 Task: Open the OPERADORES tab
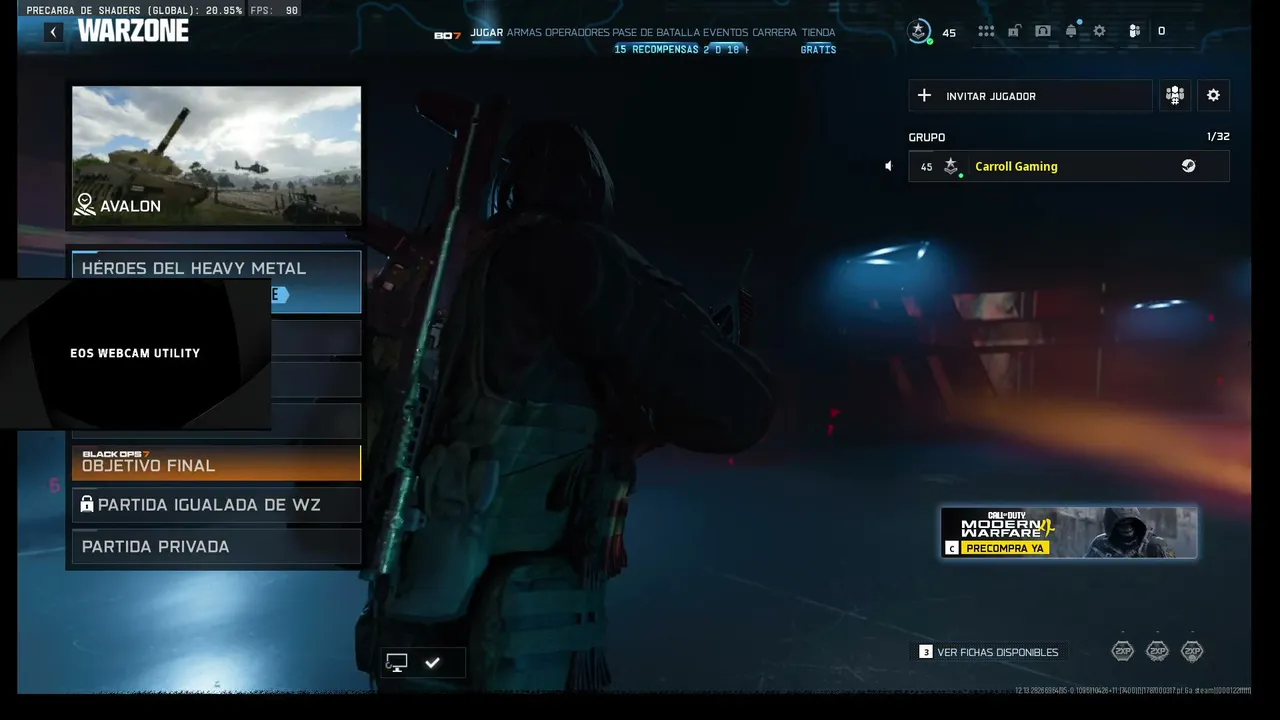click(x=577, y=32)
